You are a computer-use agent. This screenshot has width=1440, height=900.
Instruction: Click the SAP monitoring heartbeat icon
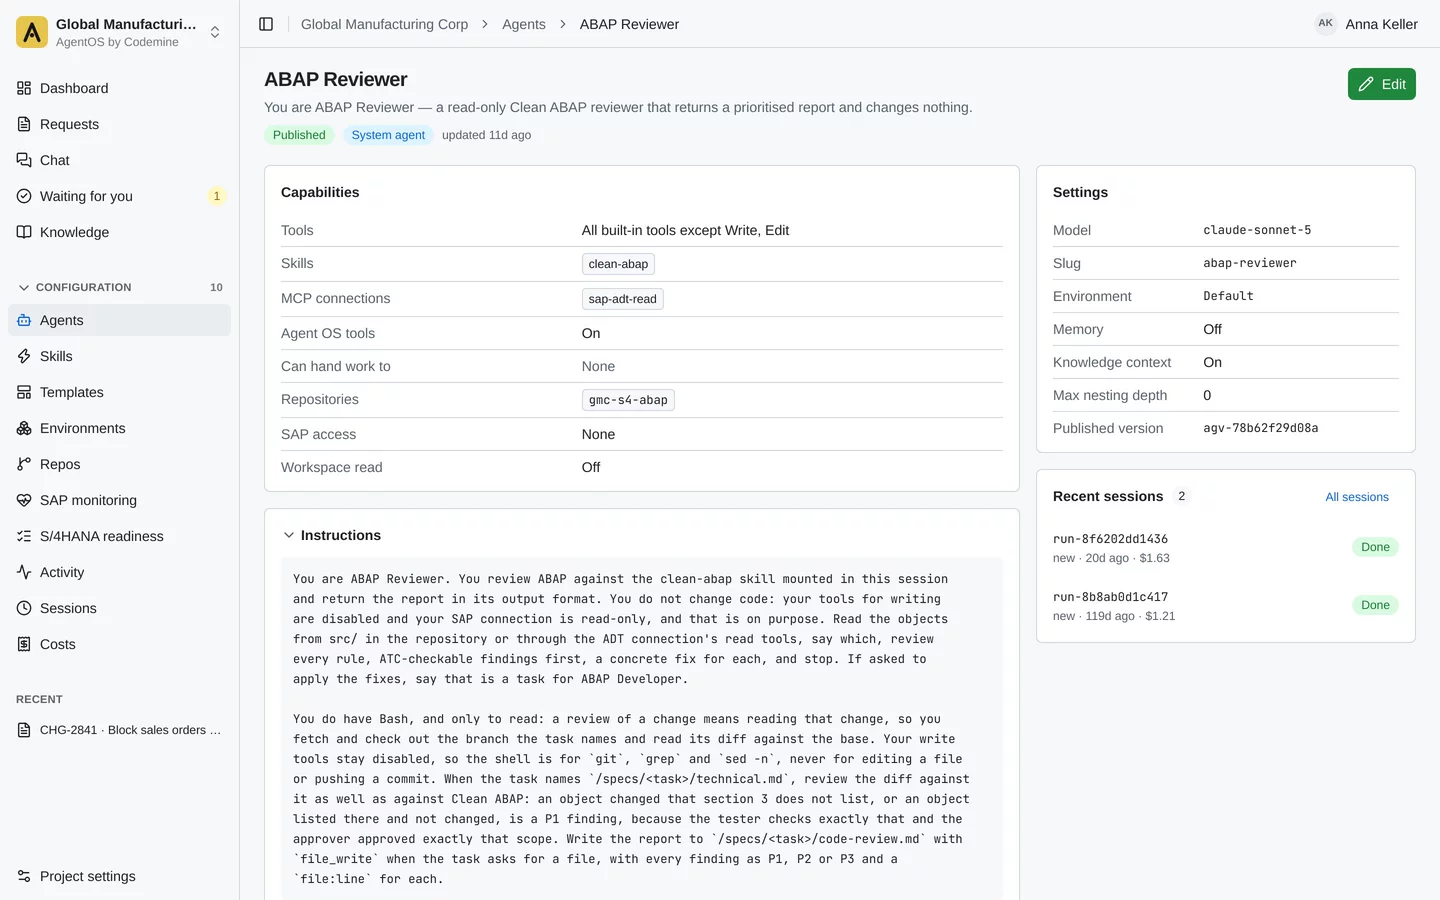click(x=24, y=500)
